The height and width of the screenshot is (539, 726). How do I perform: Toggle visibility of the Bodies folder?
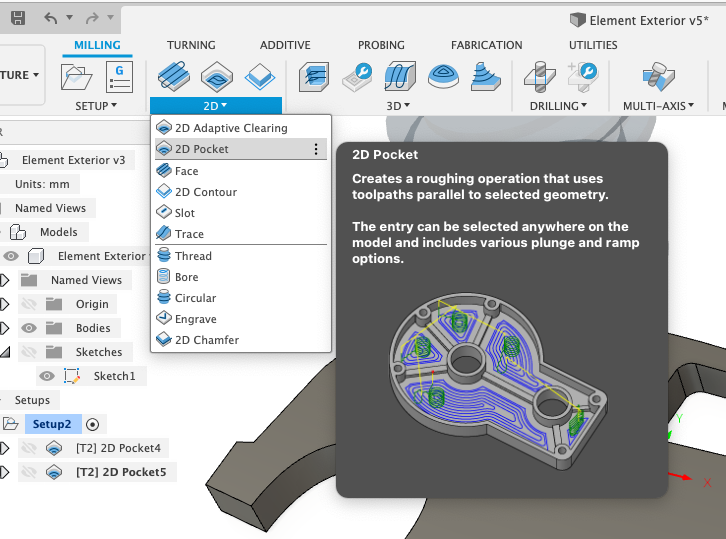pyautogui.click(x=29, y=328)
